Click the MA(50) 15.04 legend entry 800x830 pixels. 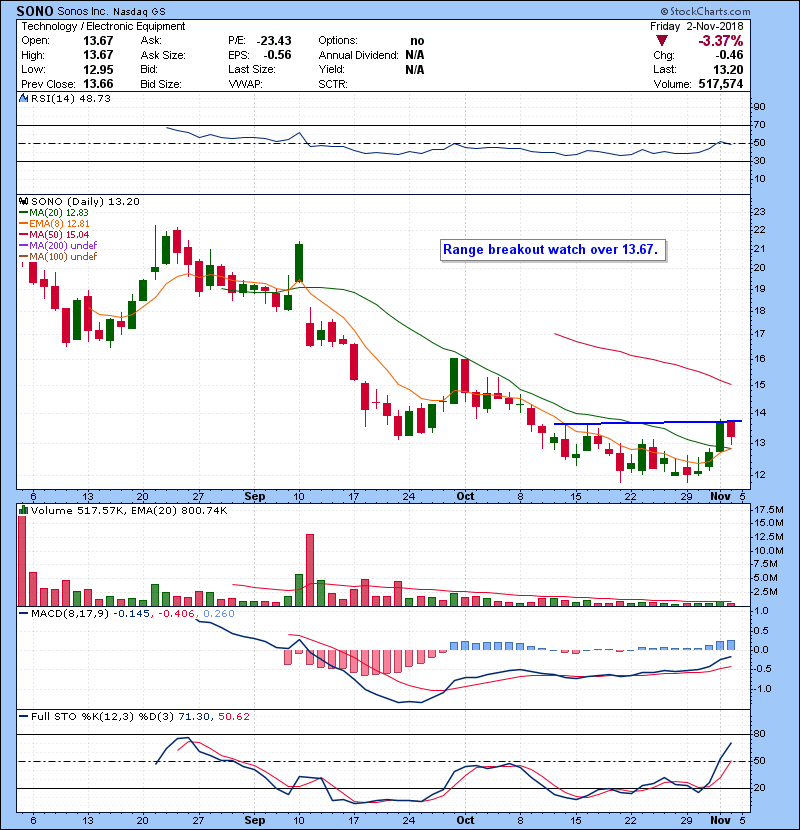click(x=54, y=234)
